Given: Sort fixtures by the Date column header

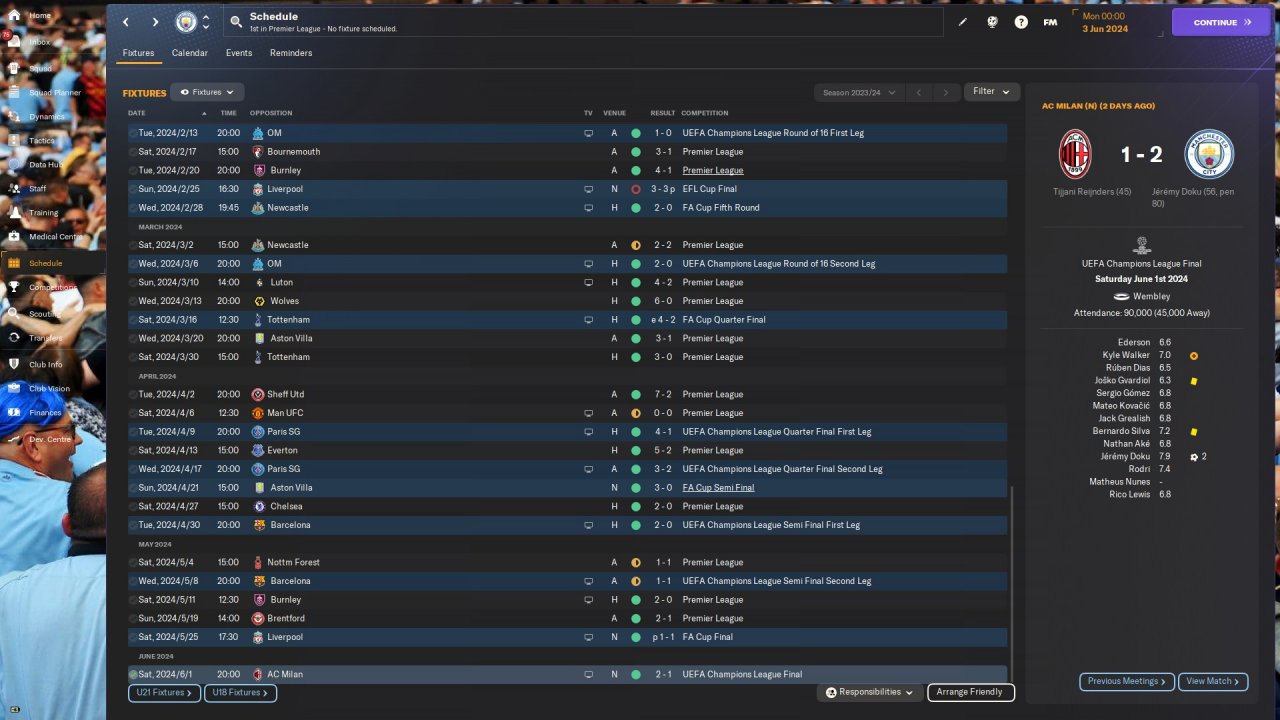Looking at the screenshot, I should [137, 113].
